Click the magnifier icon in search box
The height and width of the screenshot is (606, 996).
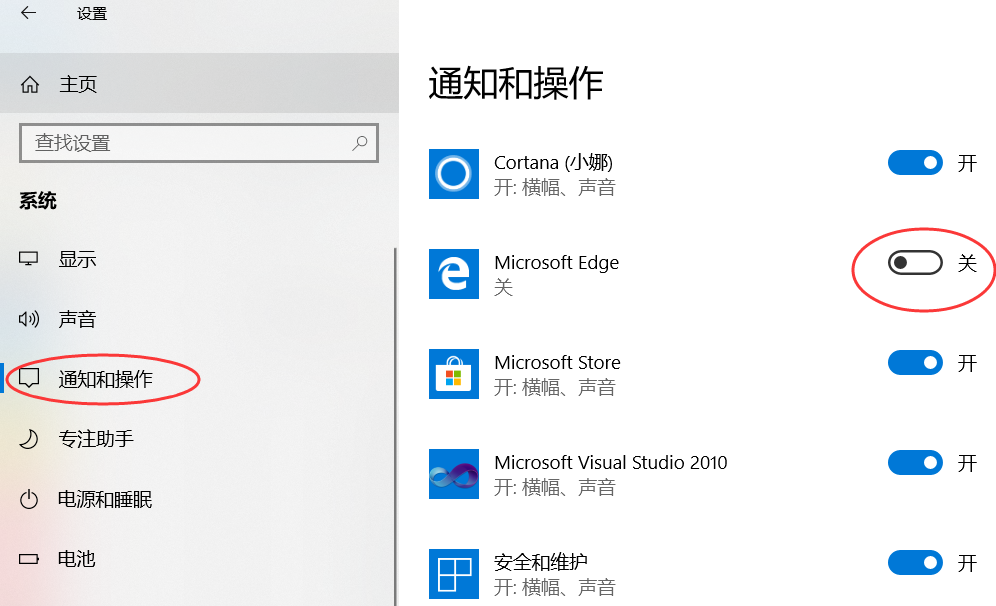[x=360, y=143]
